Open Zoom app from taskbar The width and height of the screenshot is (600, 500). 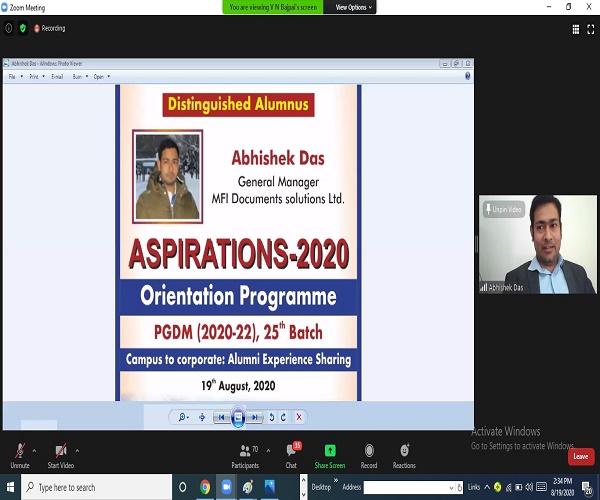pyautogui.click(x=227, y=487)
